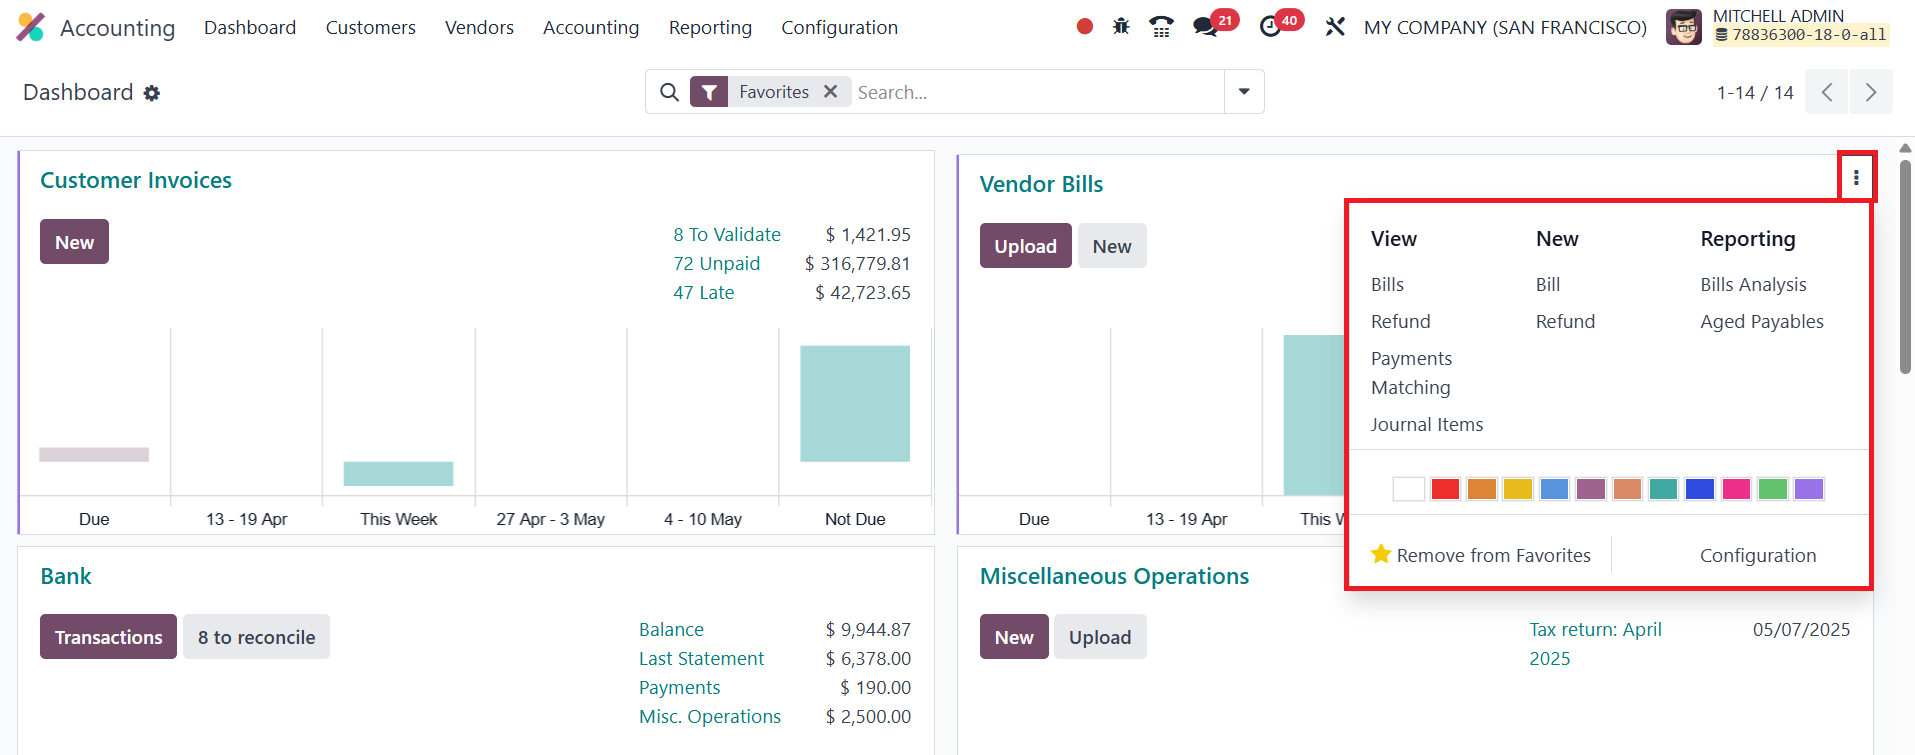Viewport: 1915px width, 755px height.
Task: Open the Vendors menu
Action: click(479, 27)
